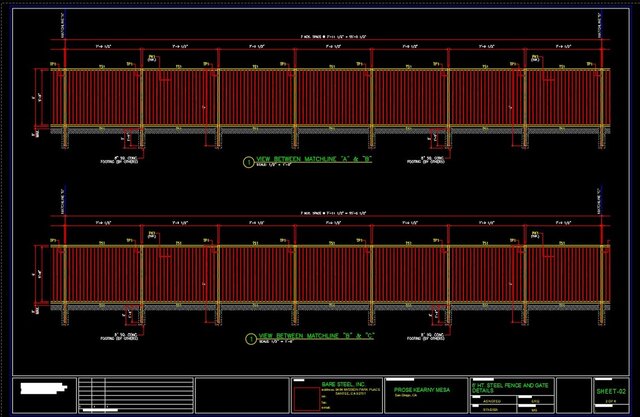Select the circled view number beside the A & B title

(x=248, y=161)
